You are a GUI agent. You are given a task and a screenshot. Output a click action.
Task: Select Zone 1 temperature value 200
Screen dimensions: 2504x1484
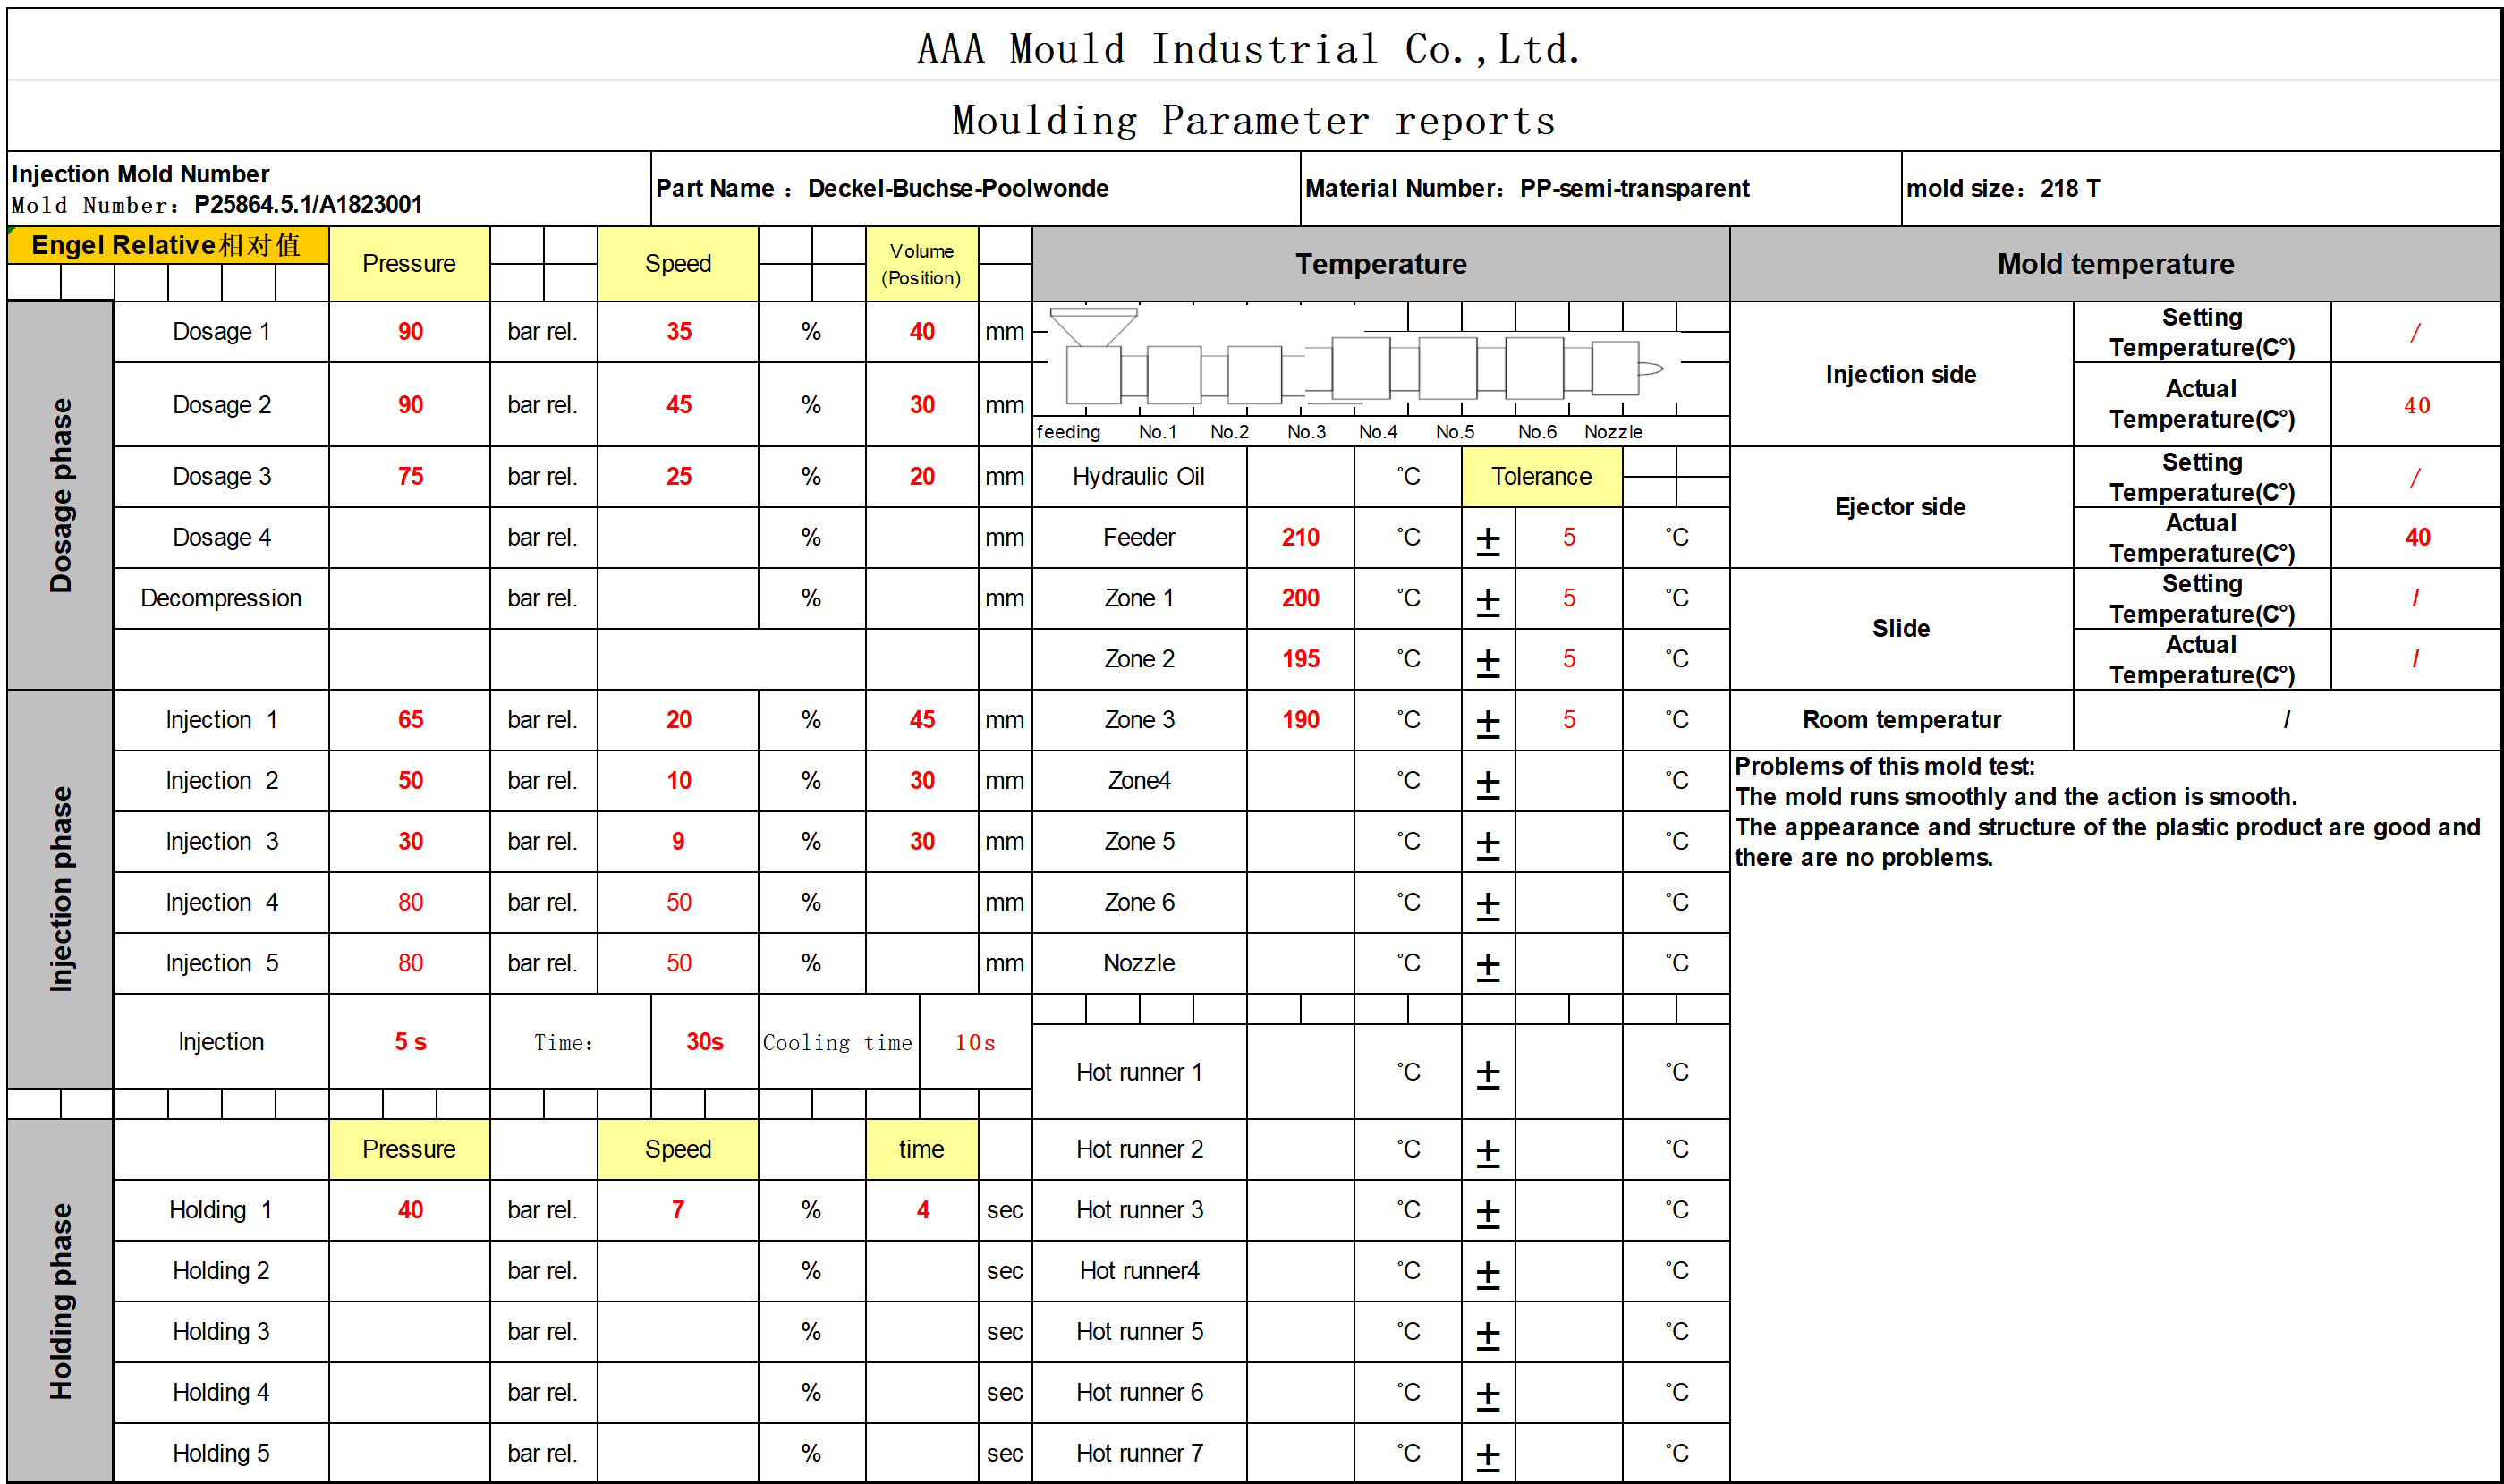point(1300,598)
